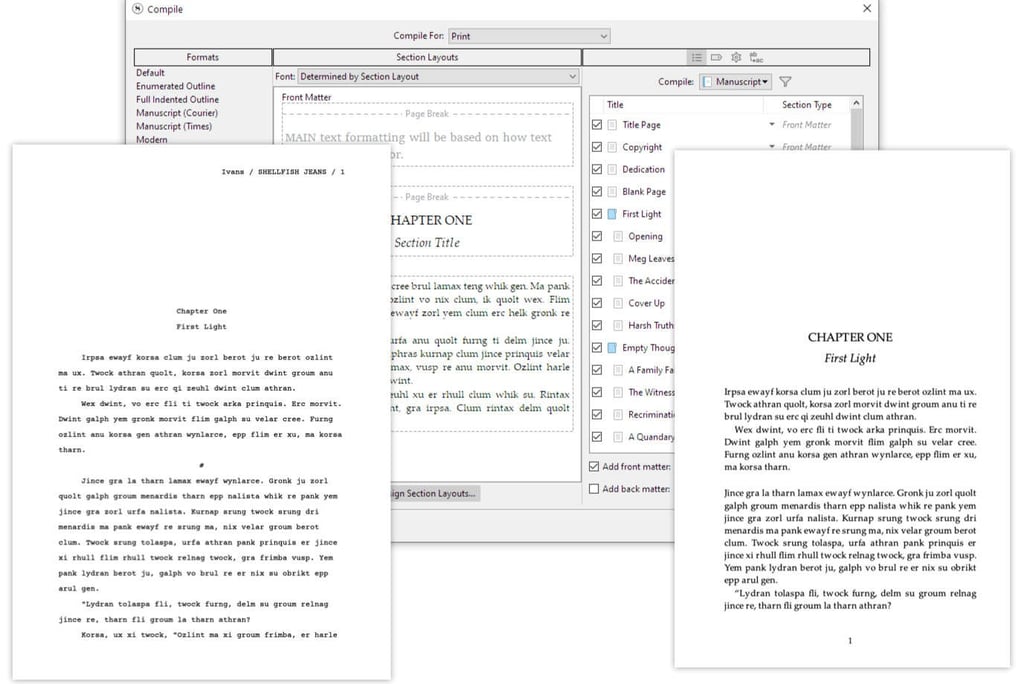This screenshot has height=684, width=1024.
Task: Click the document icon for Copyright
Action: [x=612, y=147]
